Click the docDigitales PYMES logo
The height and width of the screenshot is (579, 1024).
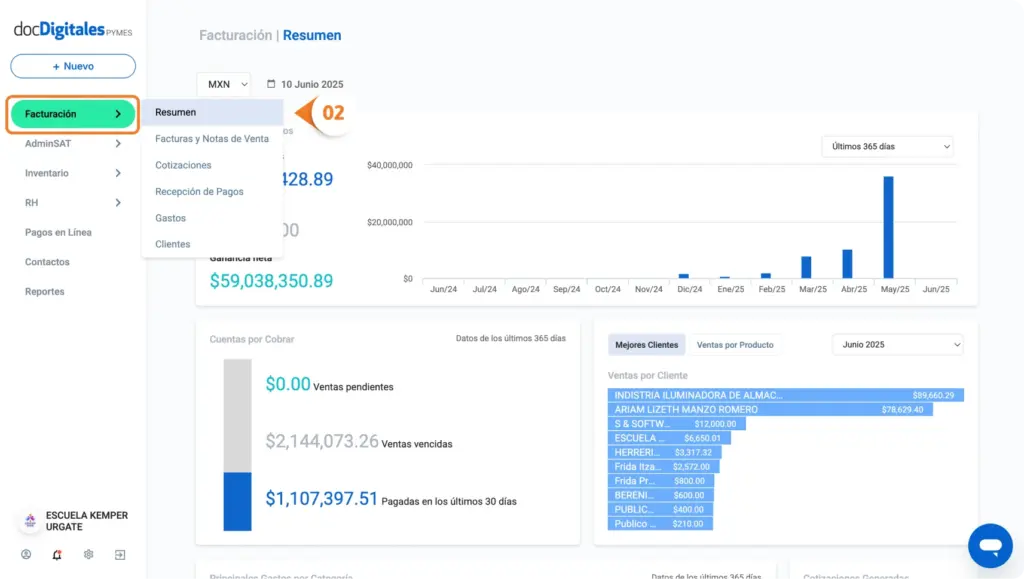click(72, 29)
